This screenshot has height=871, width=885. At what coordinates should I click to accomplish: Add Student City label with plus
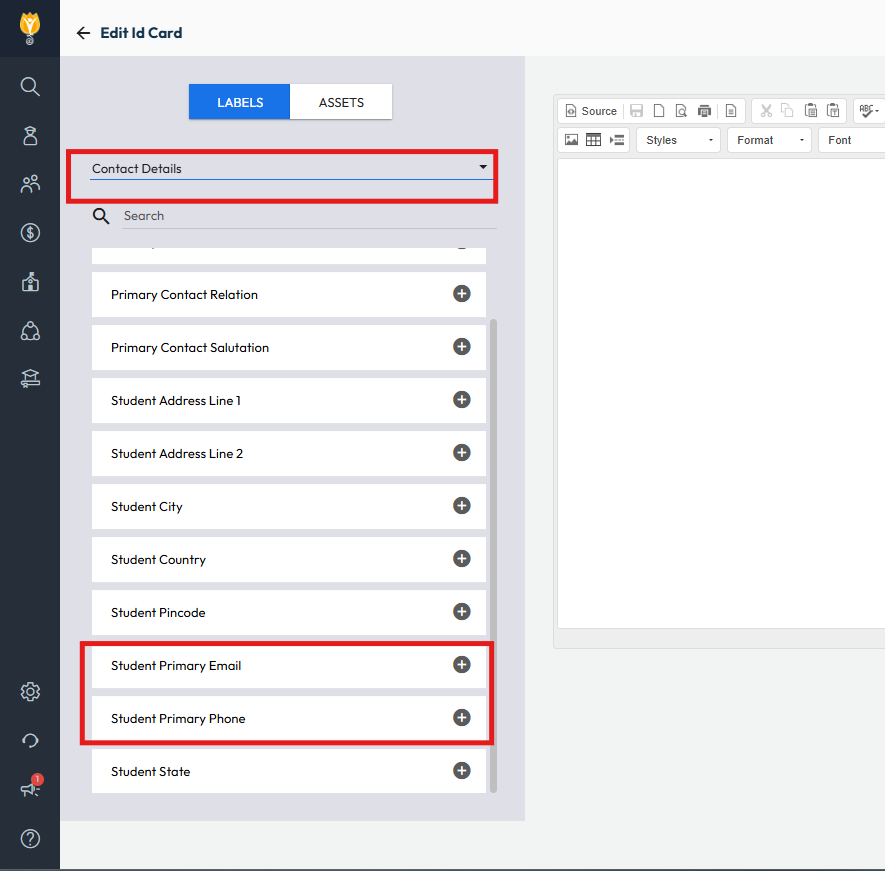pyautogui.click(x=462, y=506)
